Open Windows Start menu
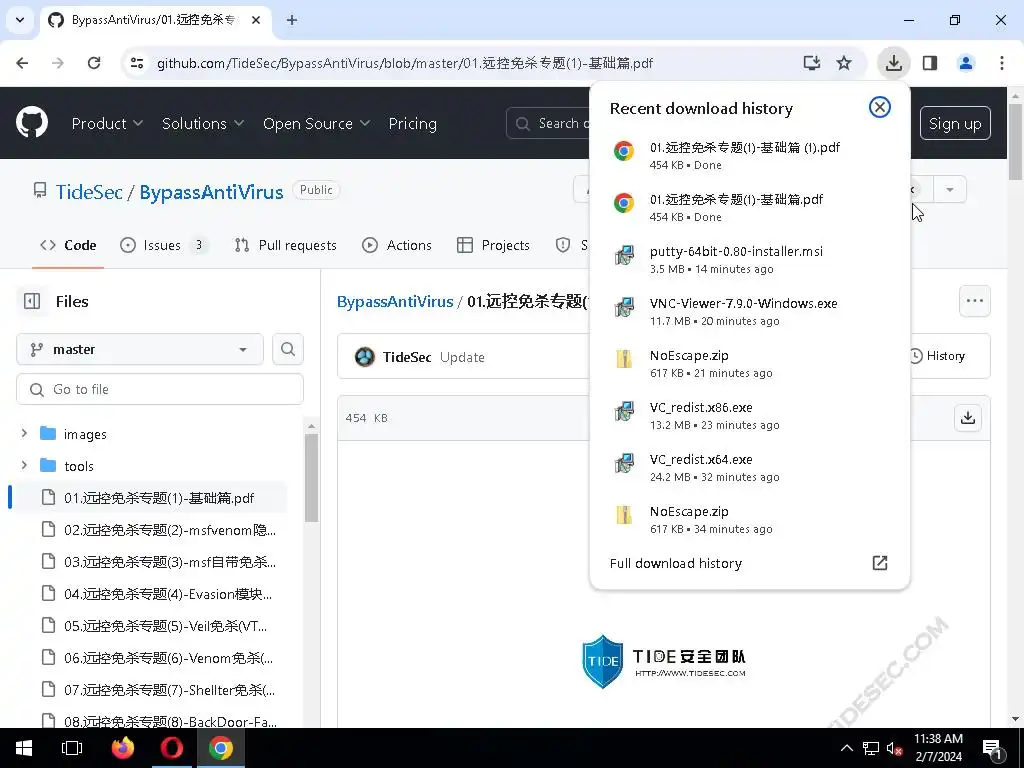The height and width of the screenshot is (768, 1024). click(24, 748)
